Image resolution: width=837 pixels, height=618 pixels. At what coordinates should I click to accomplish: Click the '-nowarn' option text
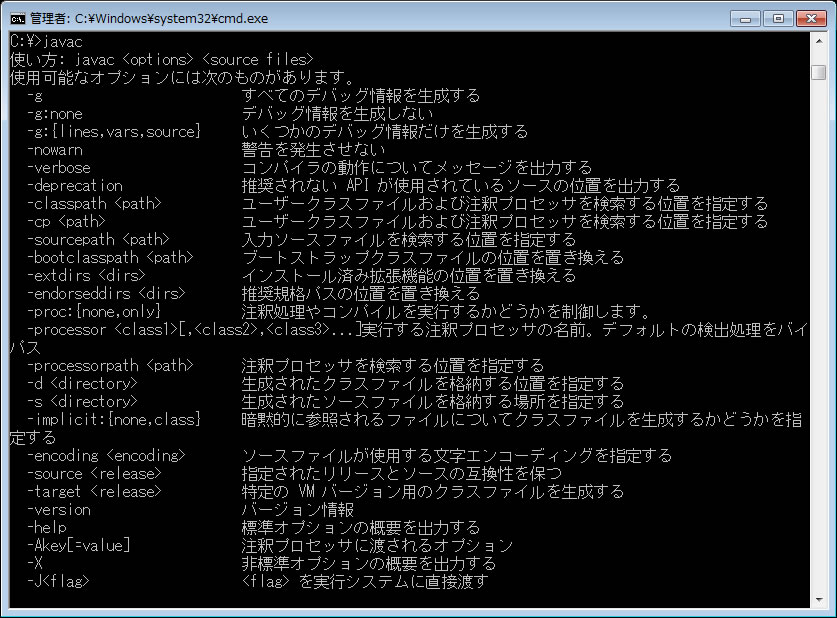(55, 150)
